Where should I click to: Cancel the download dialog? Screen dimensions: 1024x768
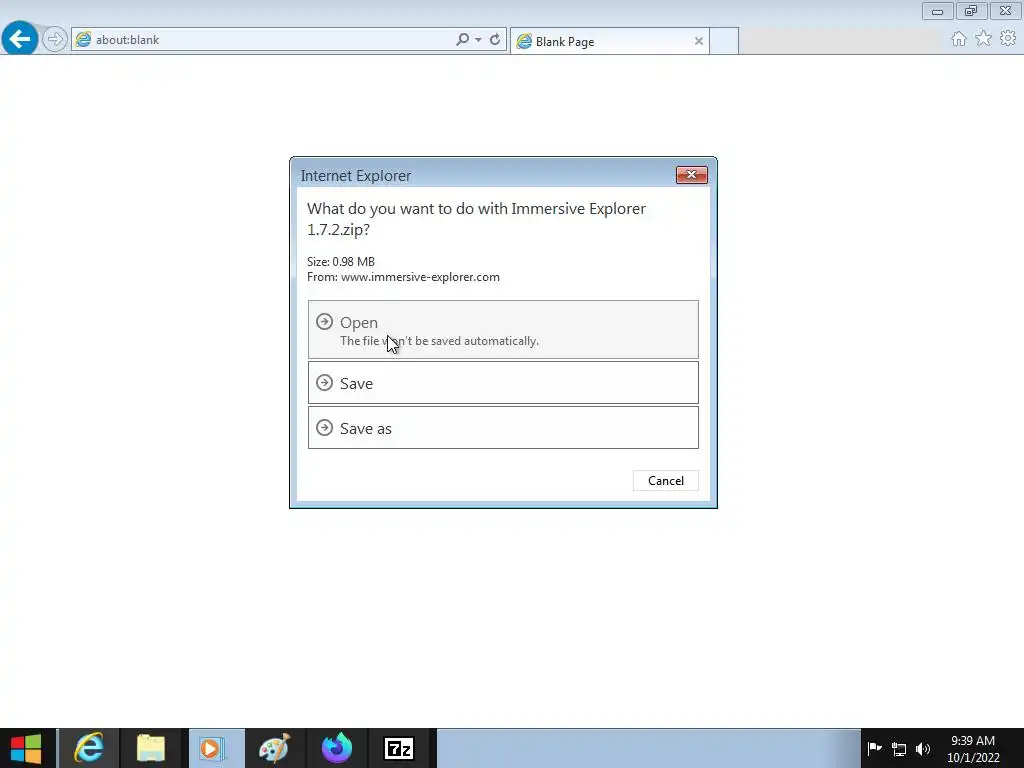(665, 481)
